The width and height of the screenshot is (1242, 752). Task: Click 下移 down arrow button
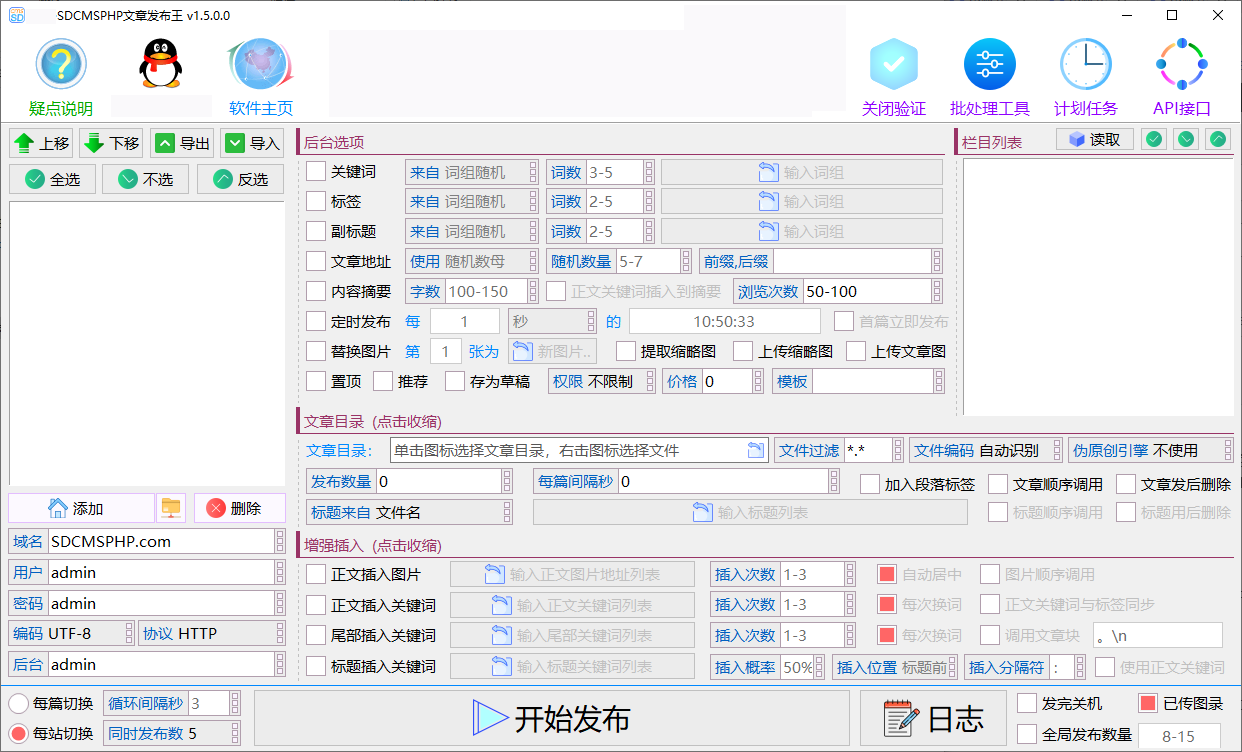click(112, 143)
